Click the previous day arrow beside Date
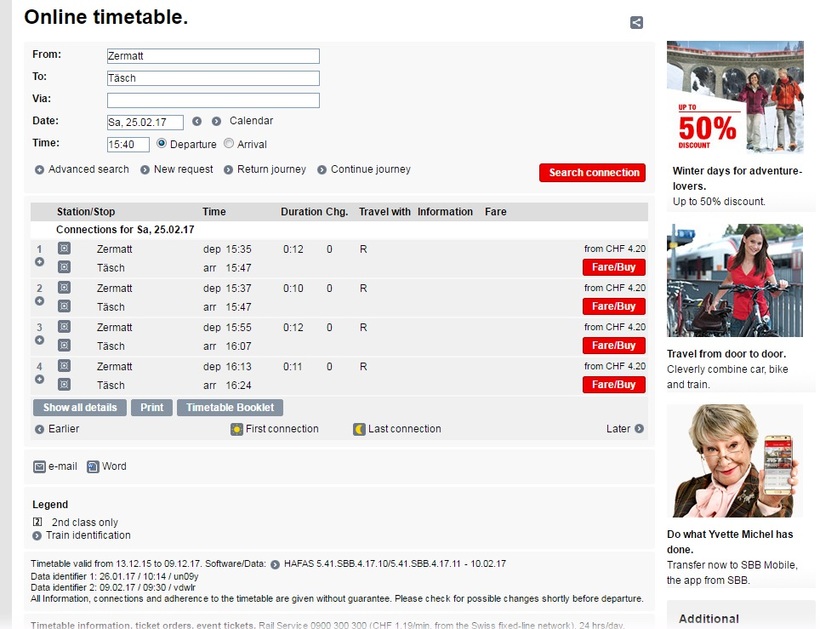The height and width of the screenshot is (629, 820). pyautogui.click(x=197, y=121)
